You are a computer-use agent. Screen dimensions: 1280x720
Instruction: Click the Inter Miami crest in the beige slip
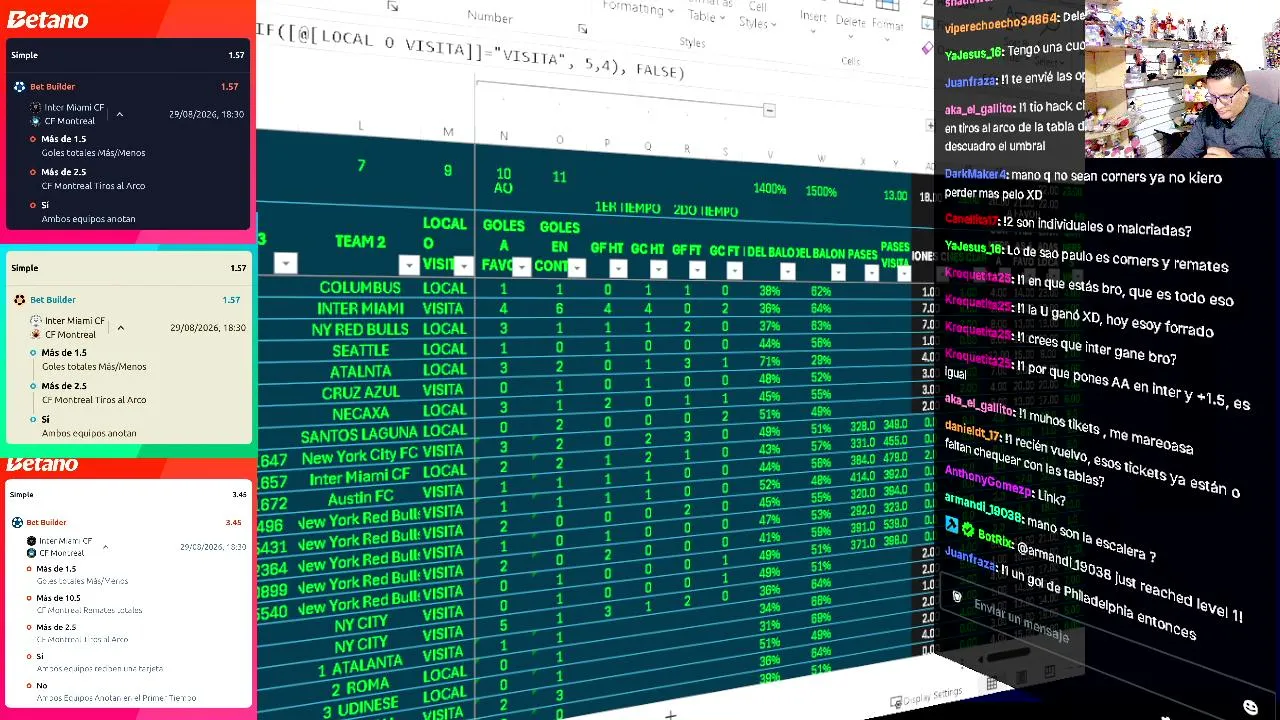pyautogui.click(x=36, y=321)
